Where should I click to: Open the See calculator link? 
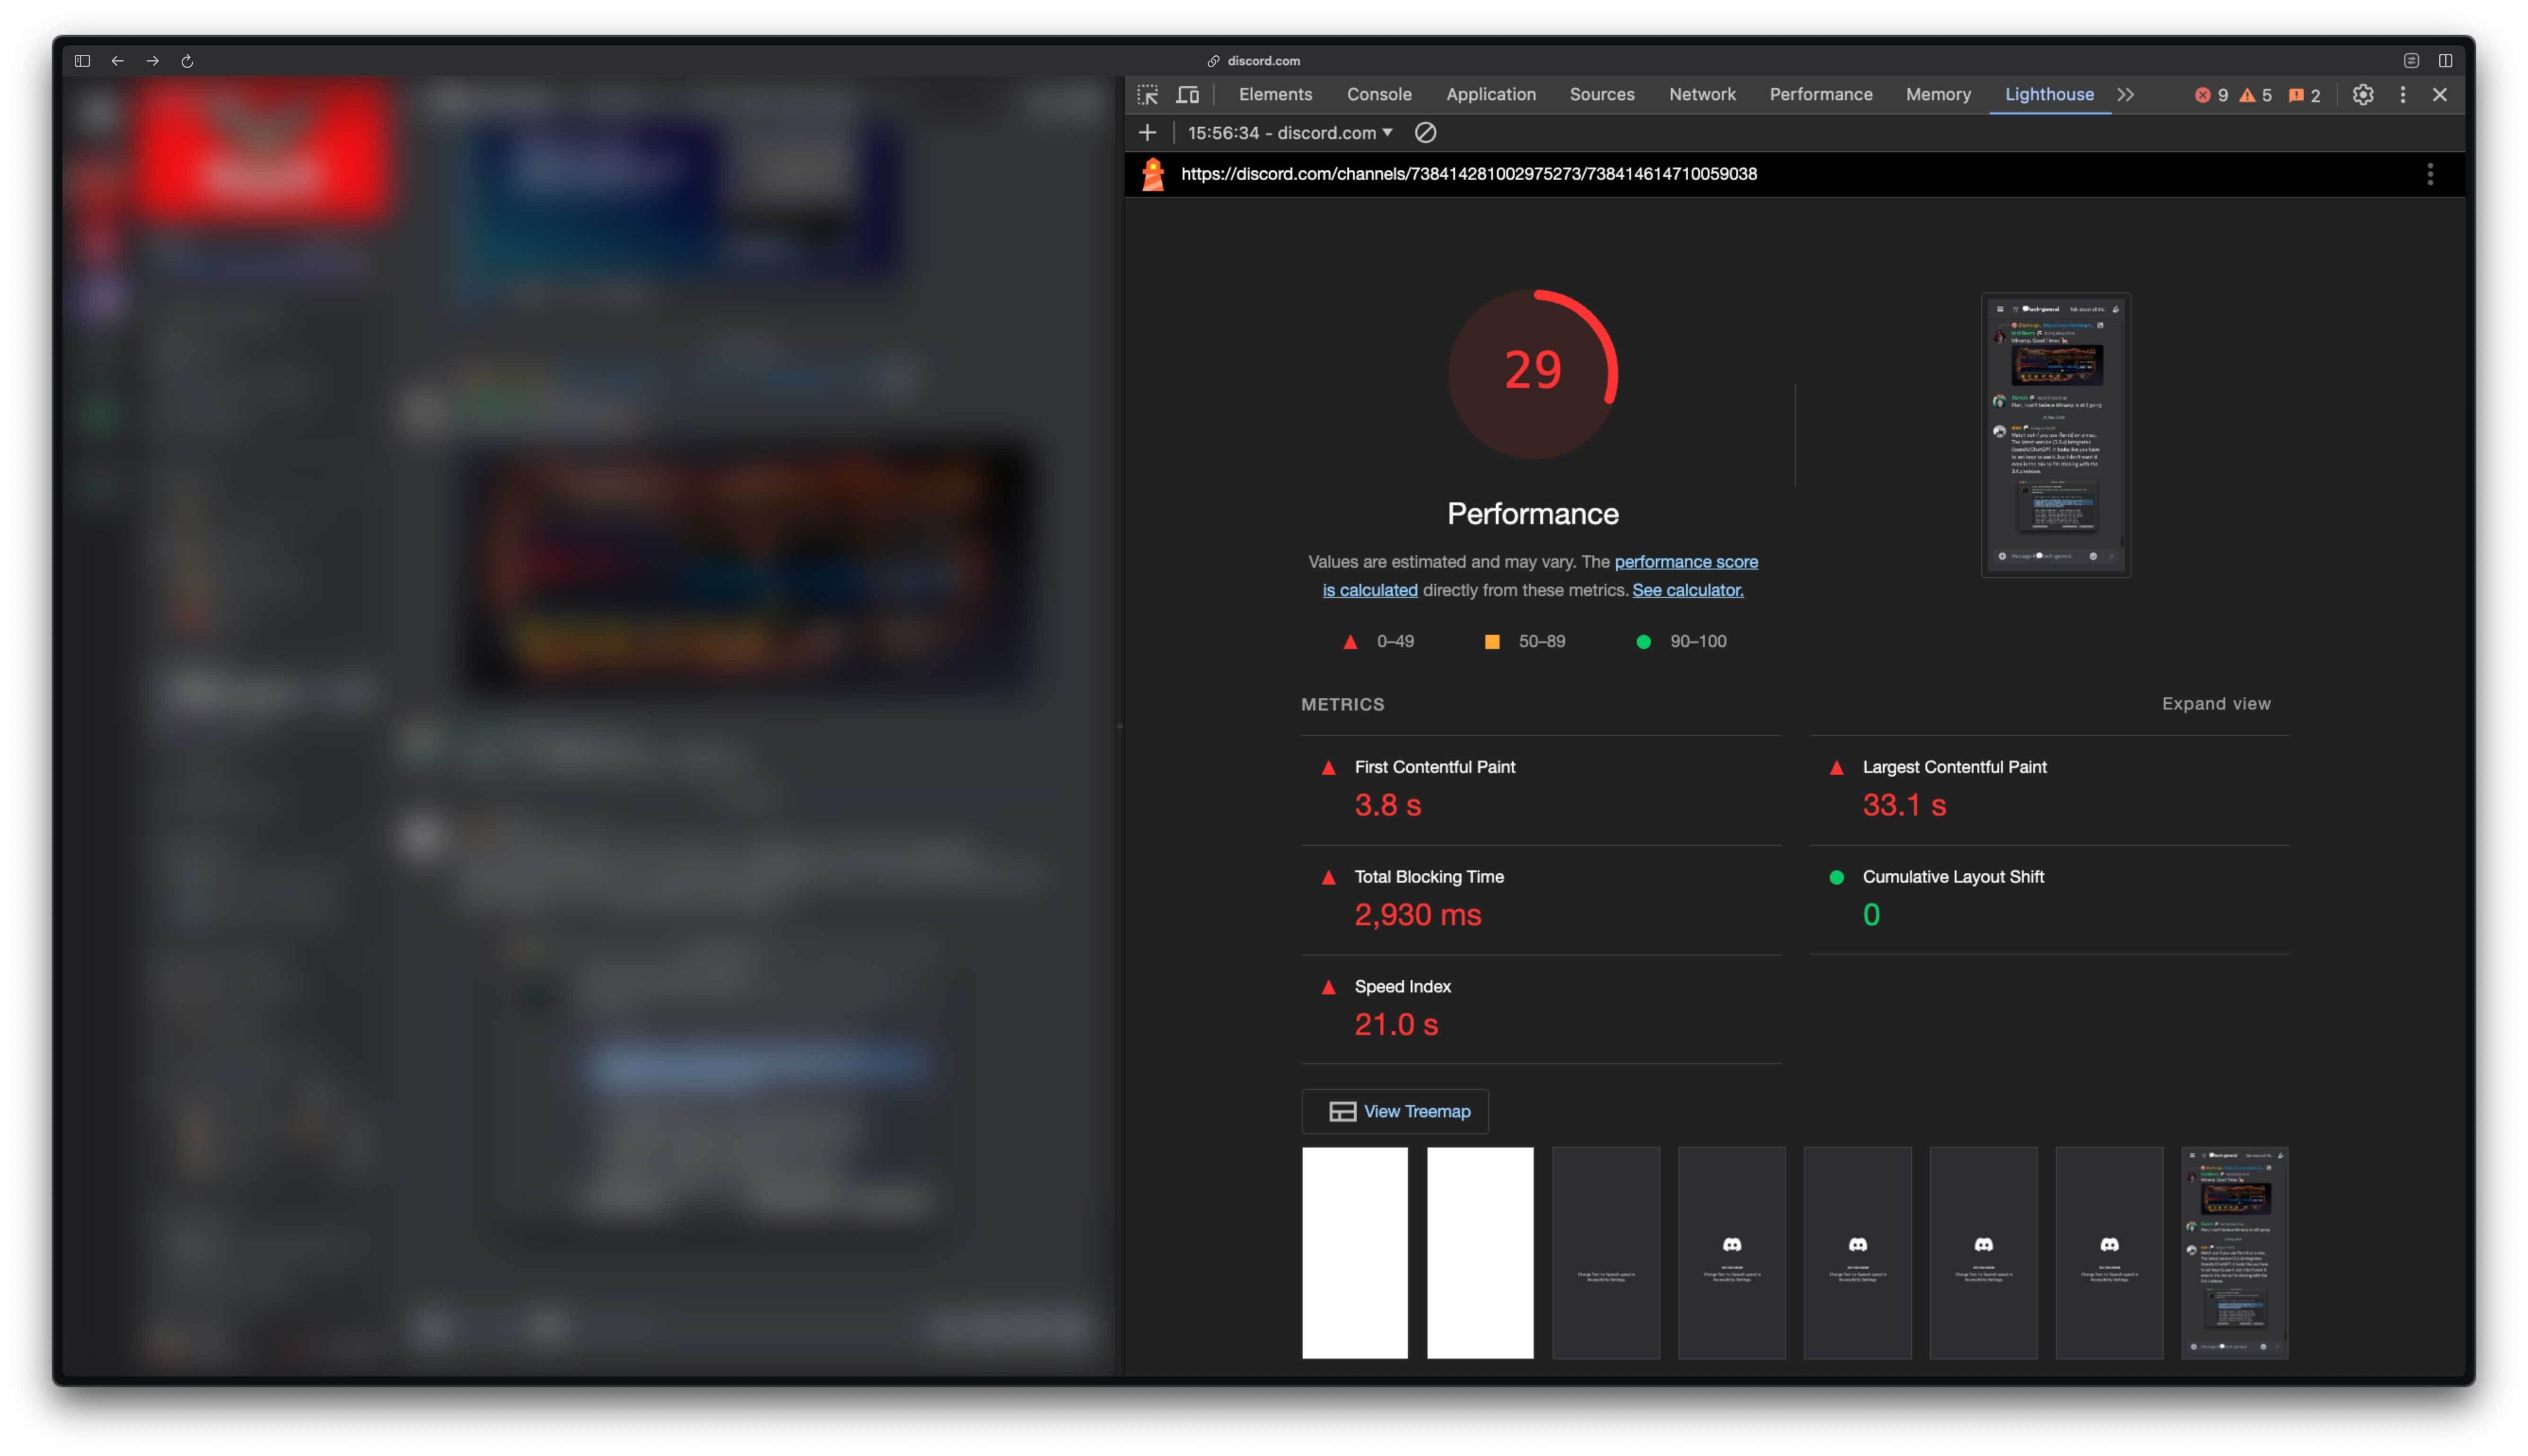[x=1687, y=590]
